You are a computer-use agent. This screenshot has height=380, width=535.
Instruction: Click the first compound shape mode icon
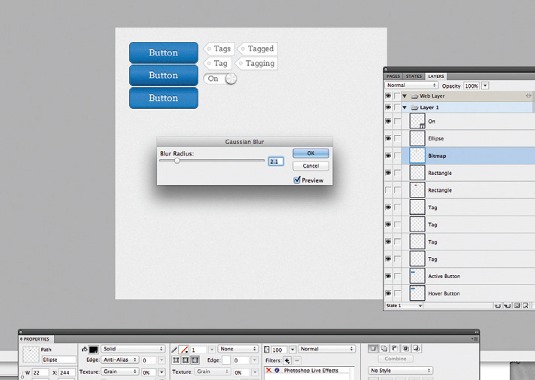coord(373,349)
